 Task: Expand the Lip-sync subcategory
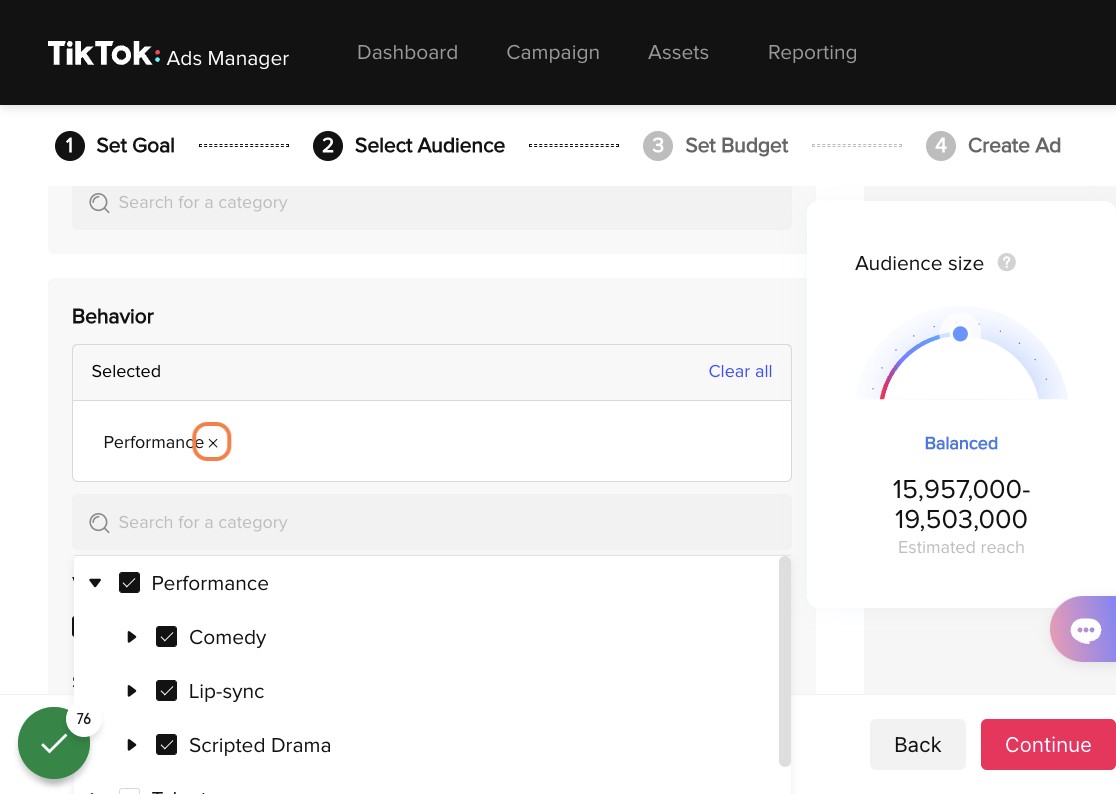pyautogui.click(x=132, y=691)
